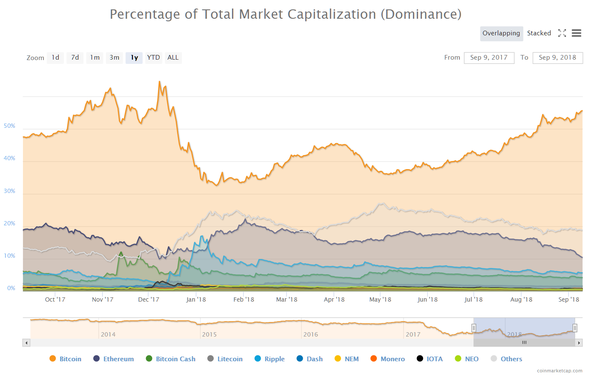The height and width of the screenshot is (380, 602).
Task: Select the 1y zoom range
Action: pos(134,58)
